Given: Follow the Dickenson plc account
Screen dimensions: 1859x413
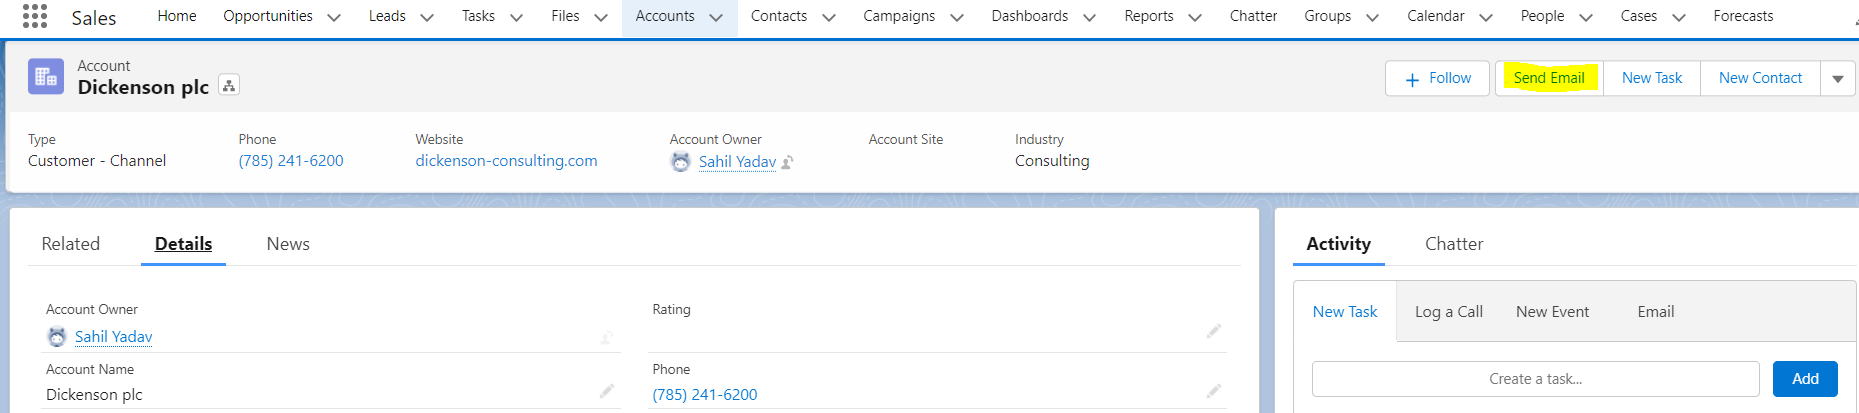Looking at the screenshot, I should click(x=1437, y=78).
